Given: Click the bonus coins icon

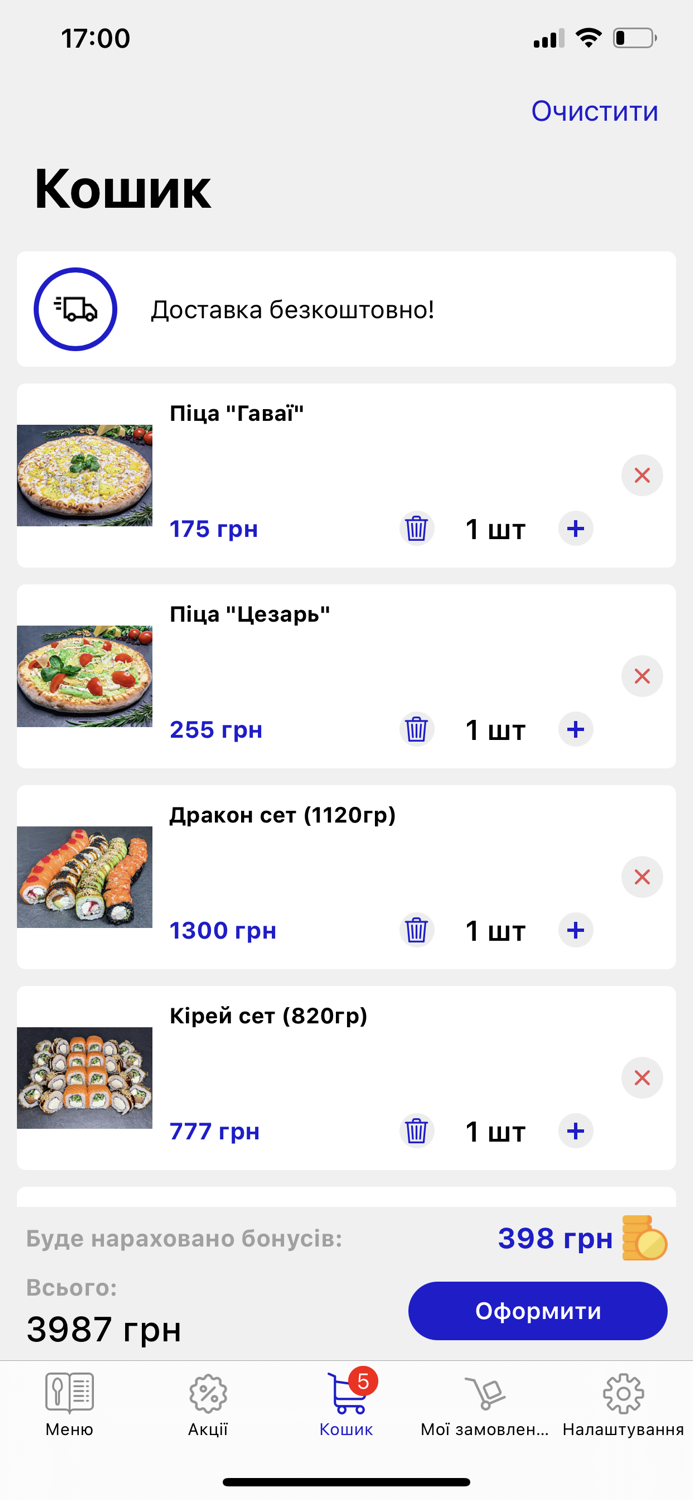Looking at the screenshot, I should pyautogui.click(x=646, y=1238).
